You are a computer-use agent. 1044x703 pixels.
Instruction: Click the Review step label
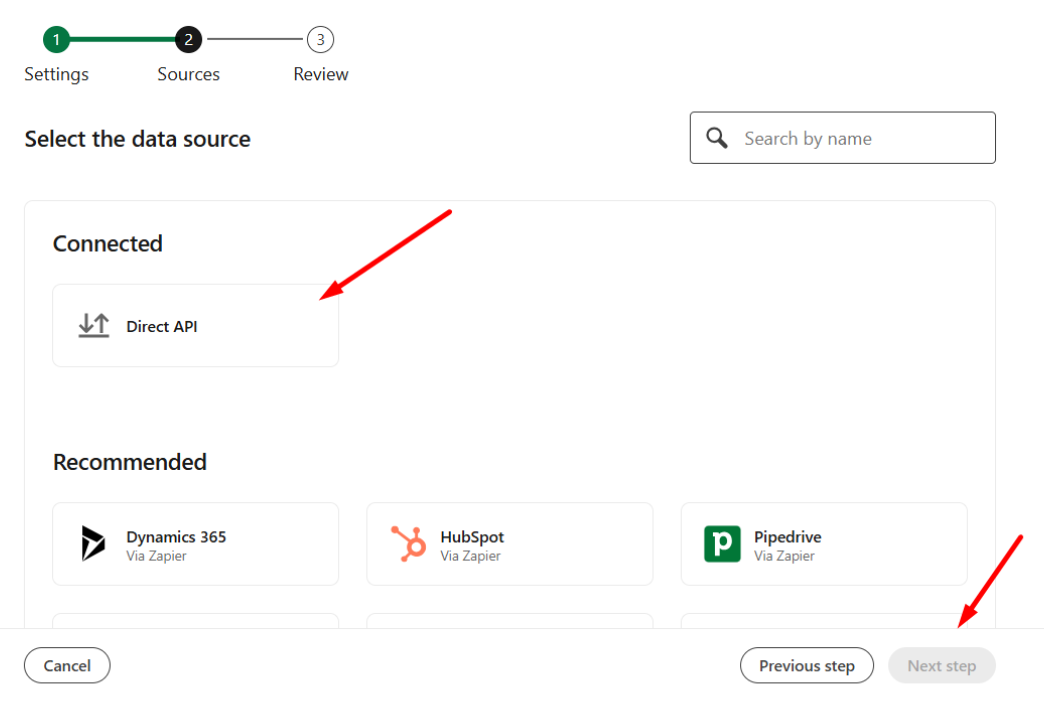point(321,74)
